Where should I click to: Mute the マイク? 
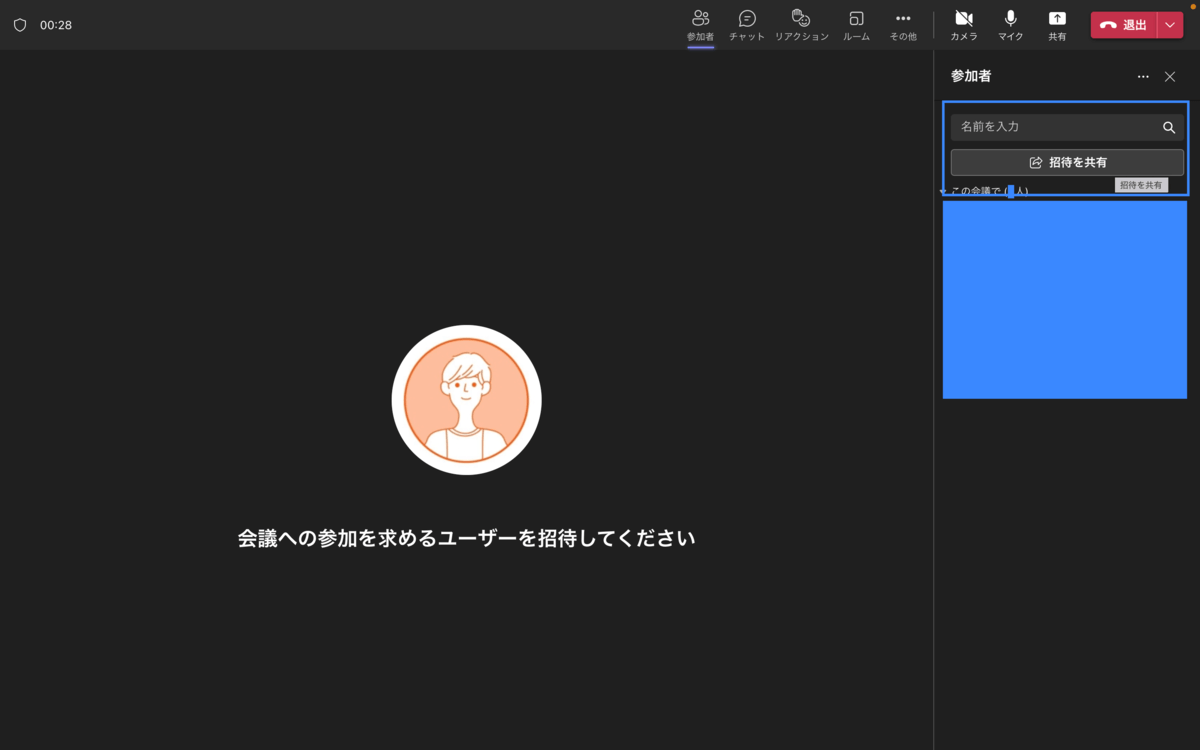(x=1010, y=25)
